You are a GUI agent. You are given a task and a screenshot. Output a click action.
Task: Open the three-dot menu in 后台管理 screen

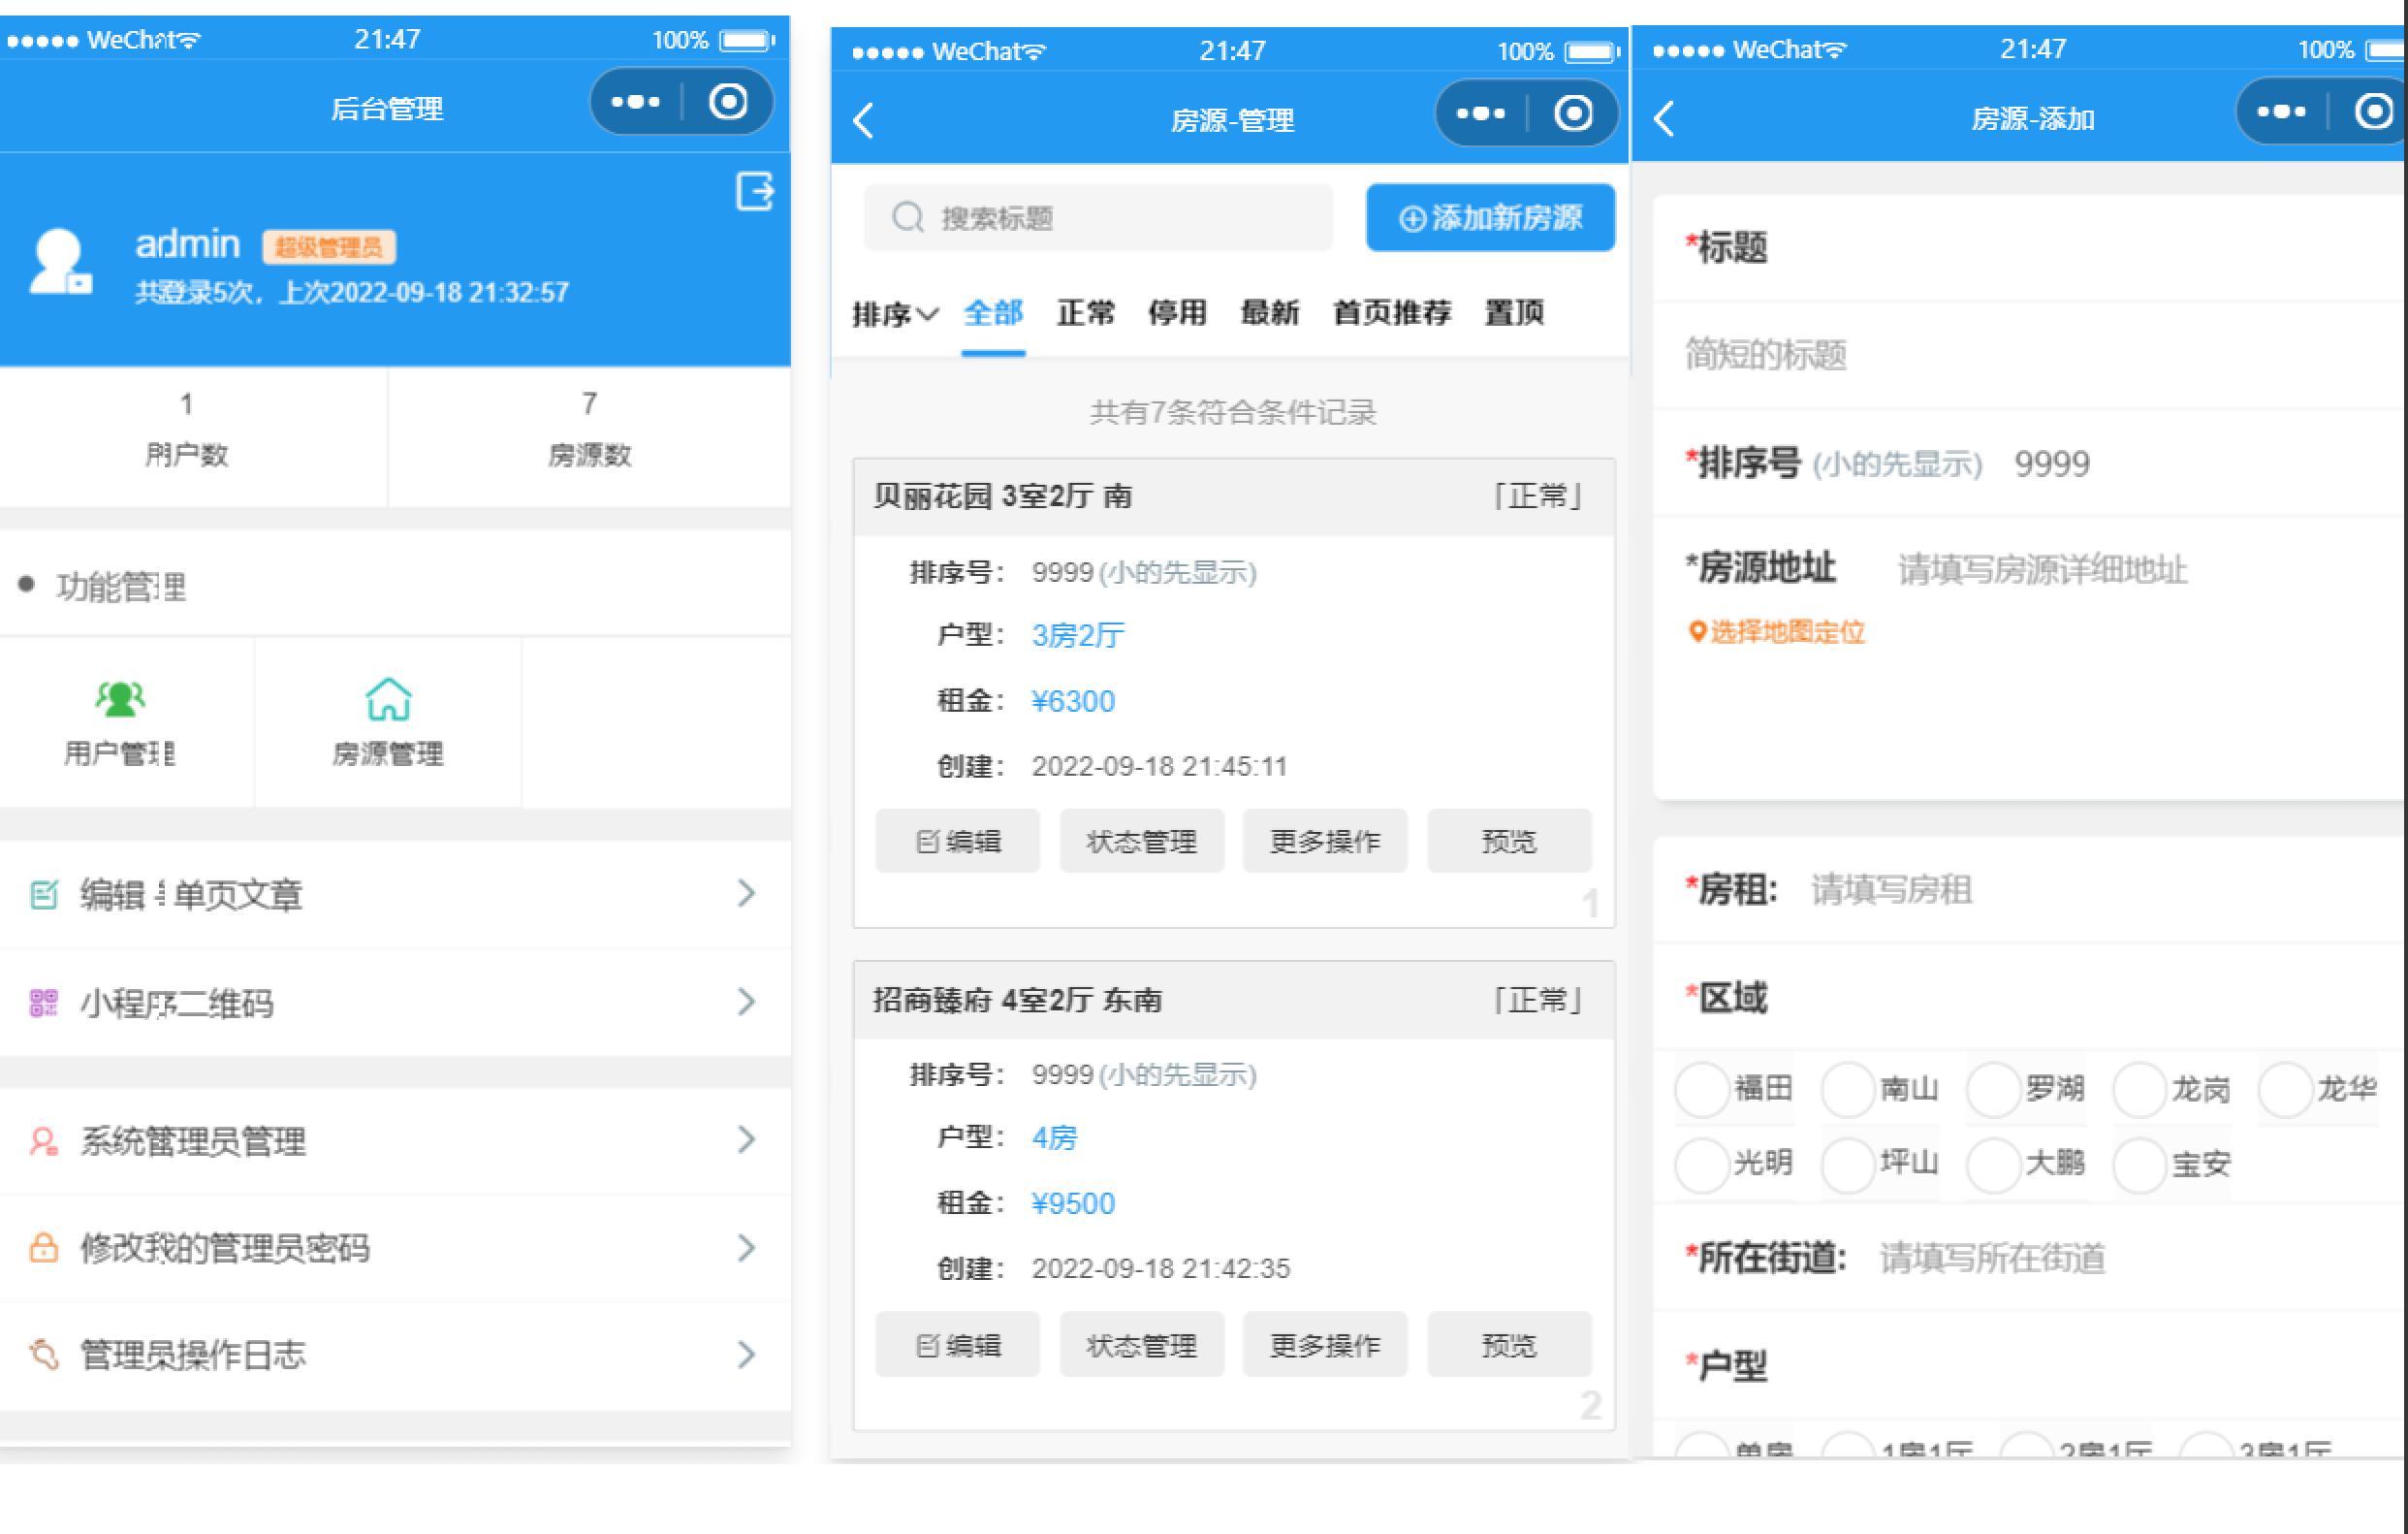(x=635, y=102)
